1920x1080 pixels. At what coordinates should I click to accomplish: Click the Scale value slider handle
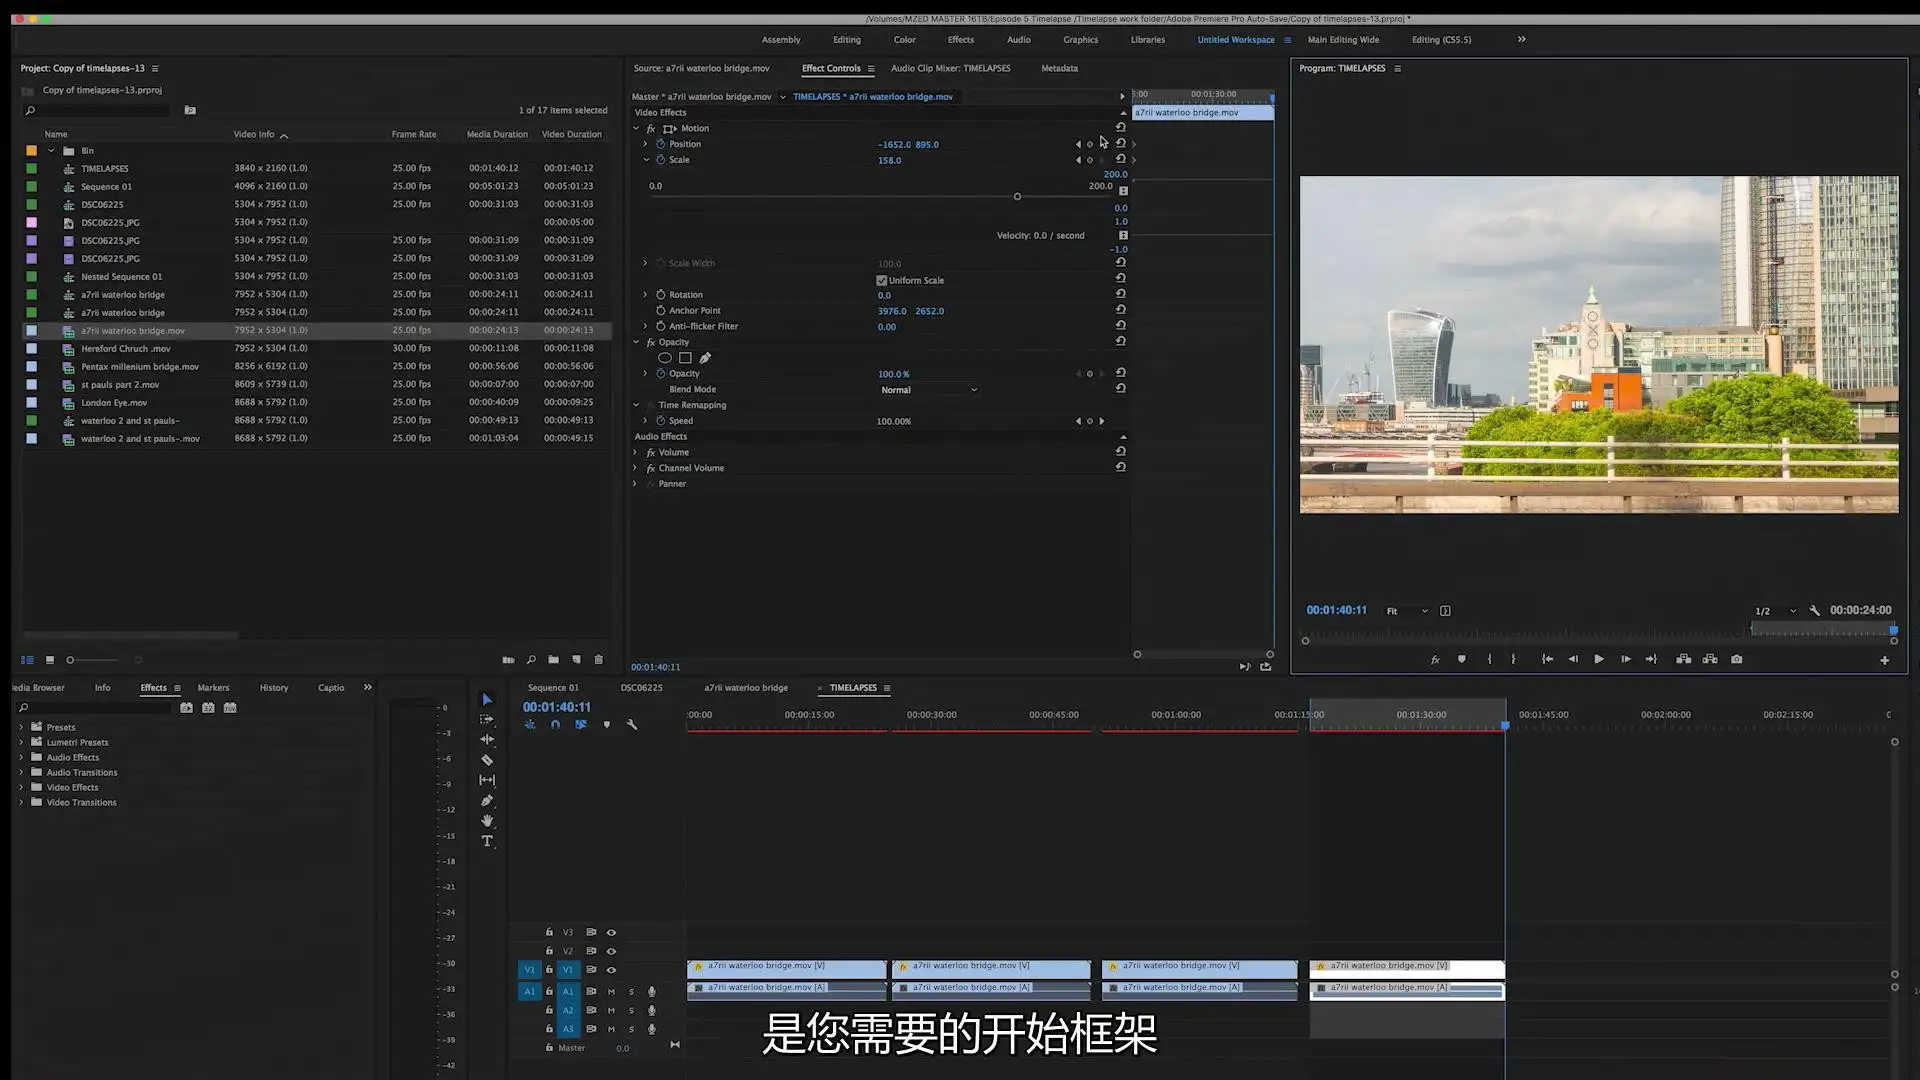pos(1017,196)
